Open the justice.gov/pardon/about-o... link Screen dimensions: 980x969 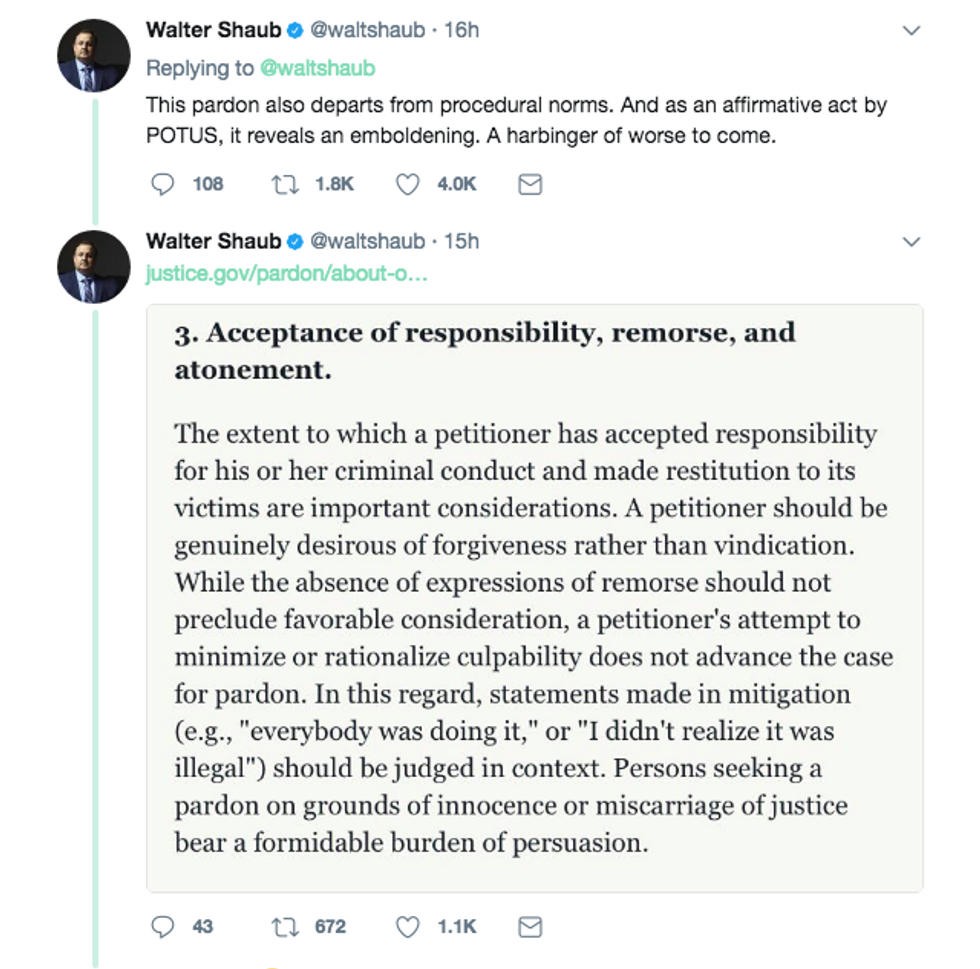[286, 274]
